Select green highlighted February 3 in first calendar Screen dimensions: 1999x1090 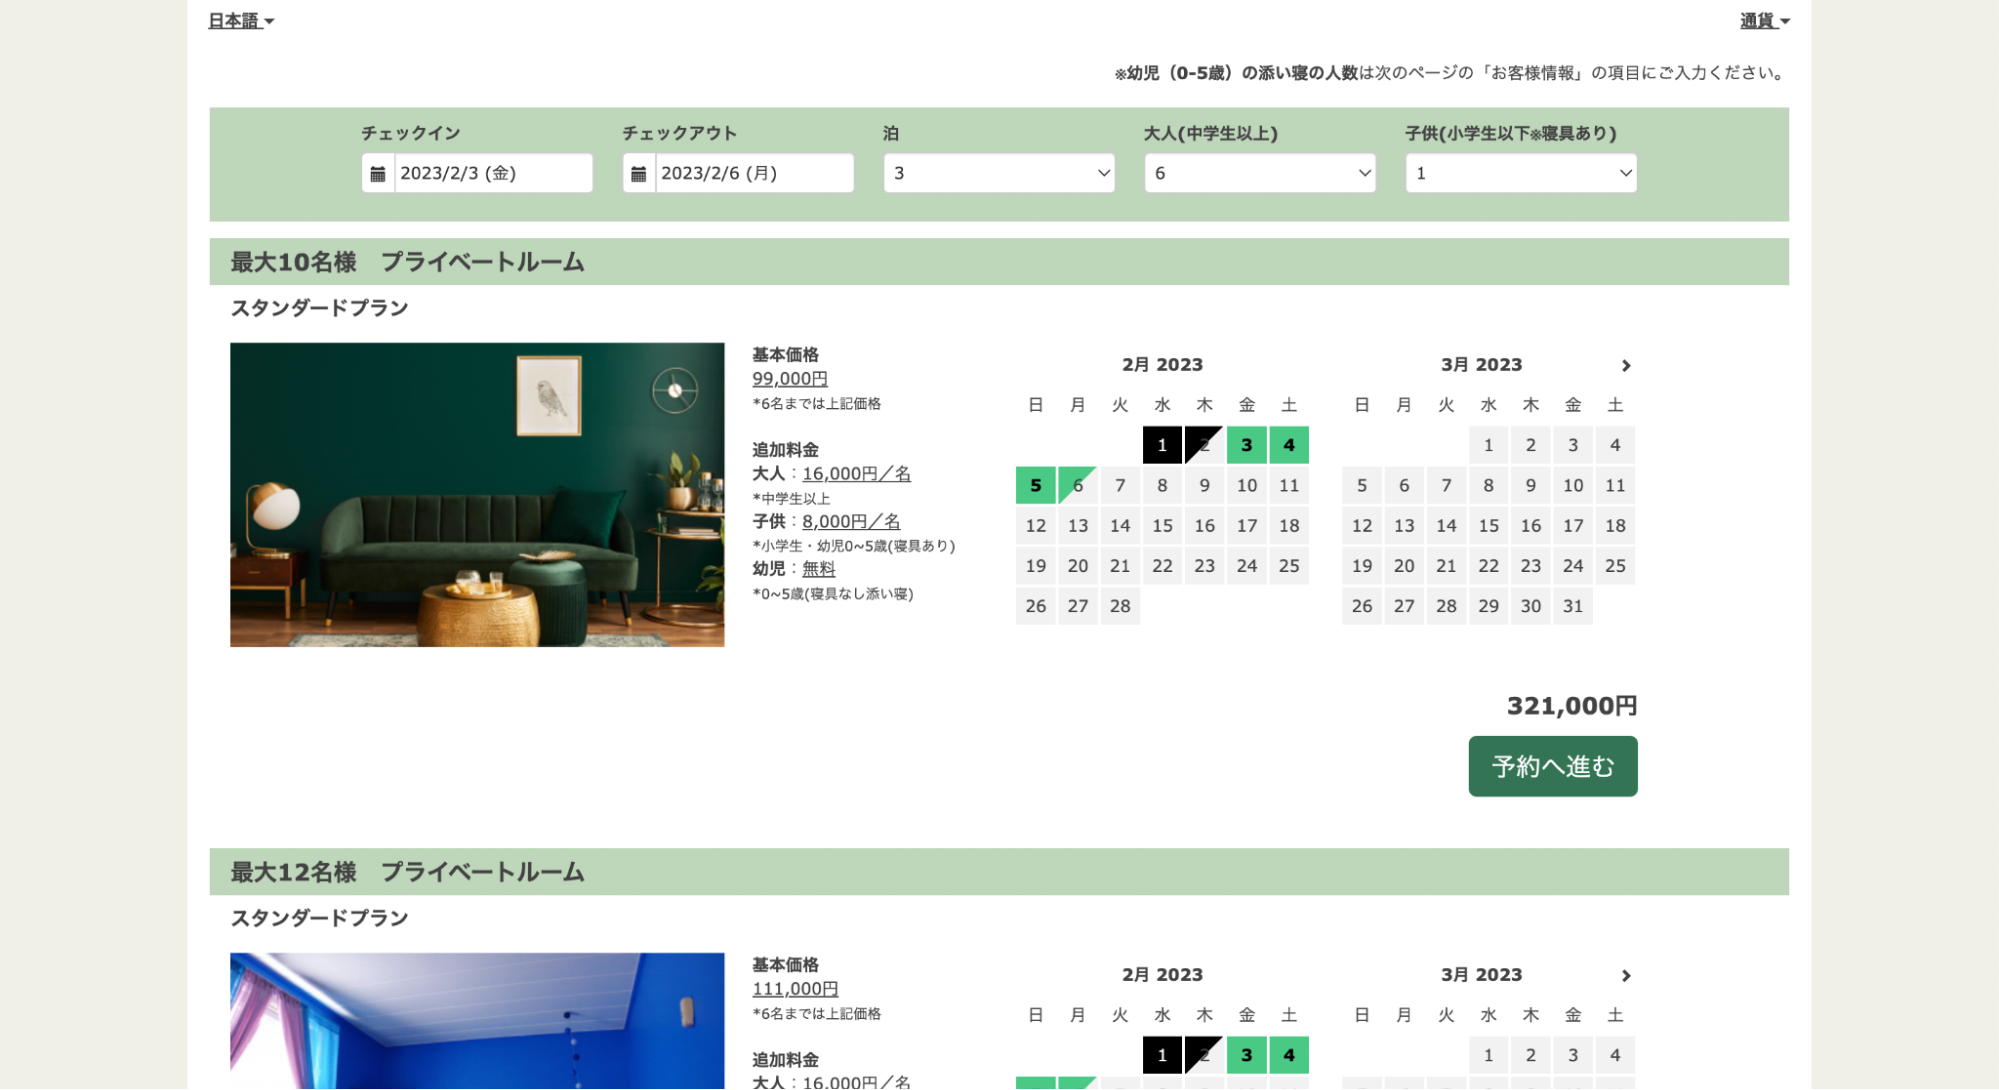(1246, 446)
